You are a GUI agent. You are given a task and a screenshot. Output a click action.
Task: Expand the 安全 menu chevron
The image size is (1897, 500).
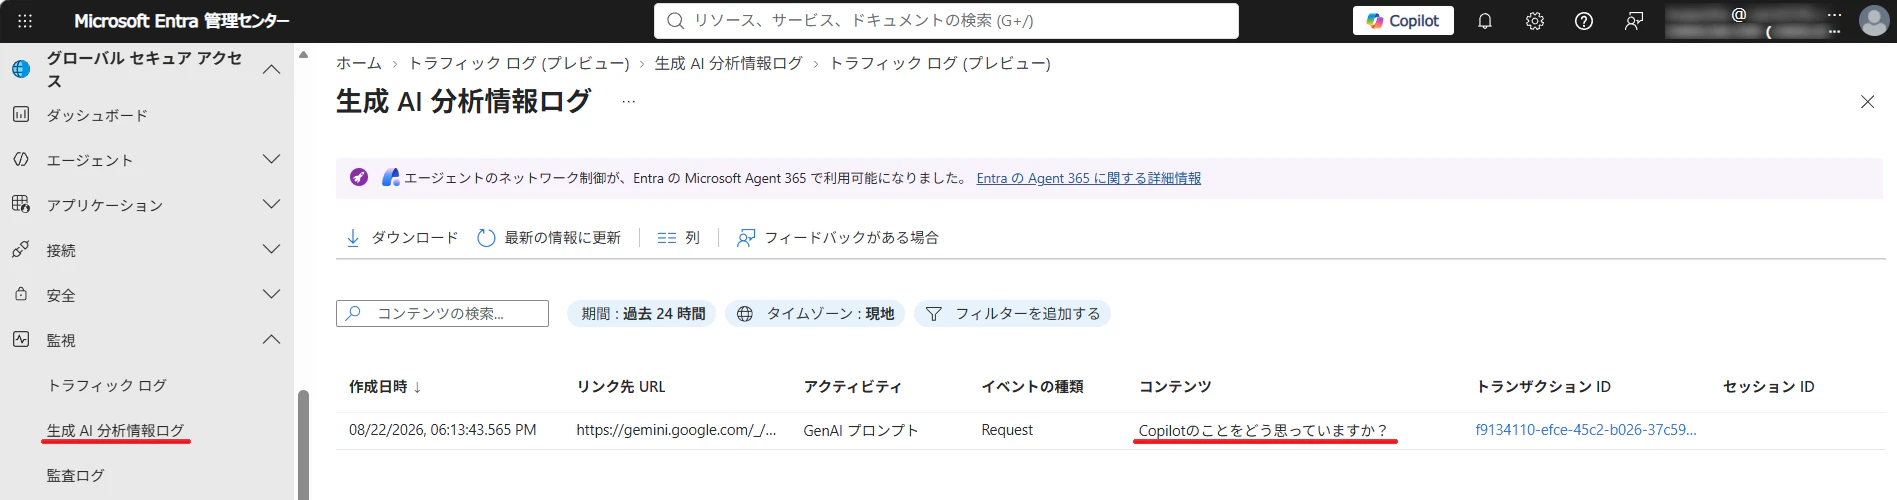click(271, 294)
